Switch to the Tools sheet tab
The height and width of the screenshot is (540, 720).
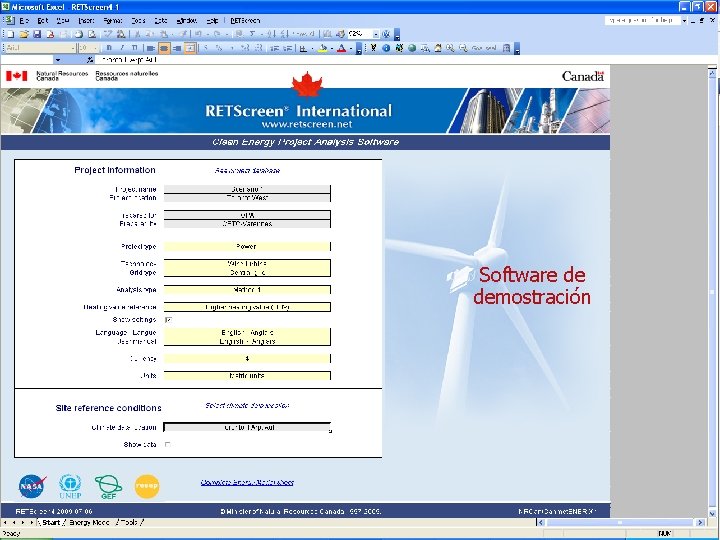click(129, 523)
